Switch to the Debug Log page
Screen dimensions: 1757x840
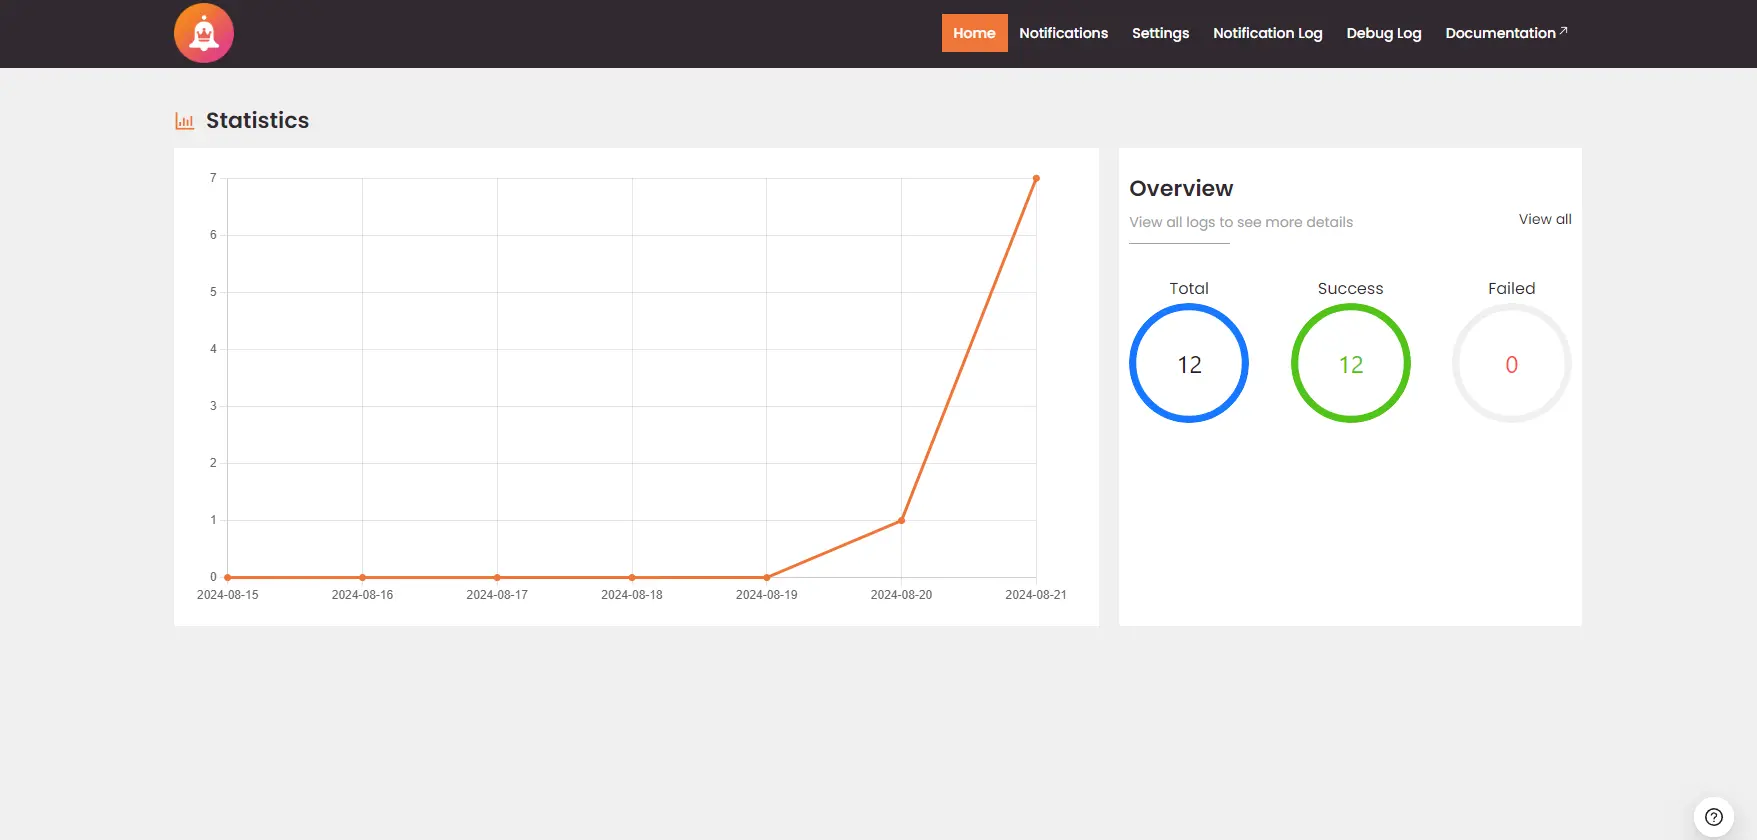click(x=1383, y=33)
